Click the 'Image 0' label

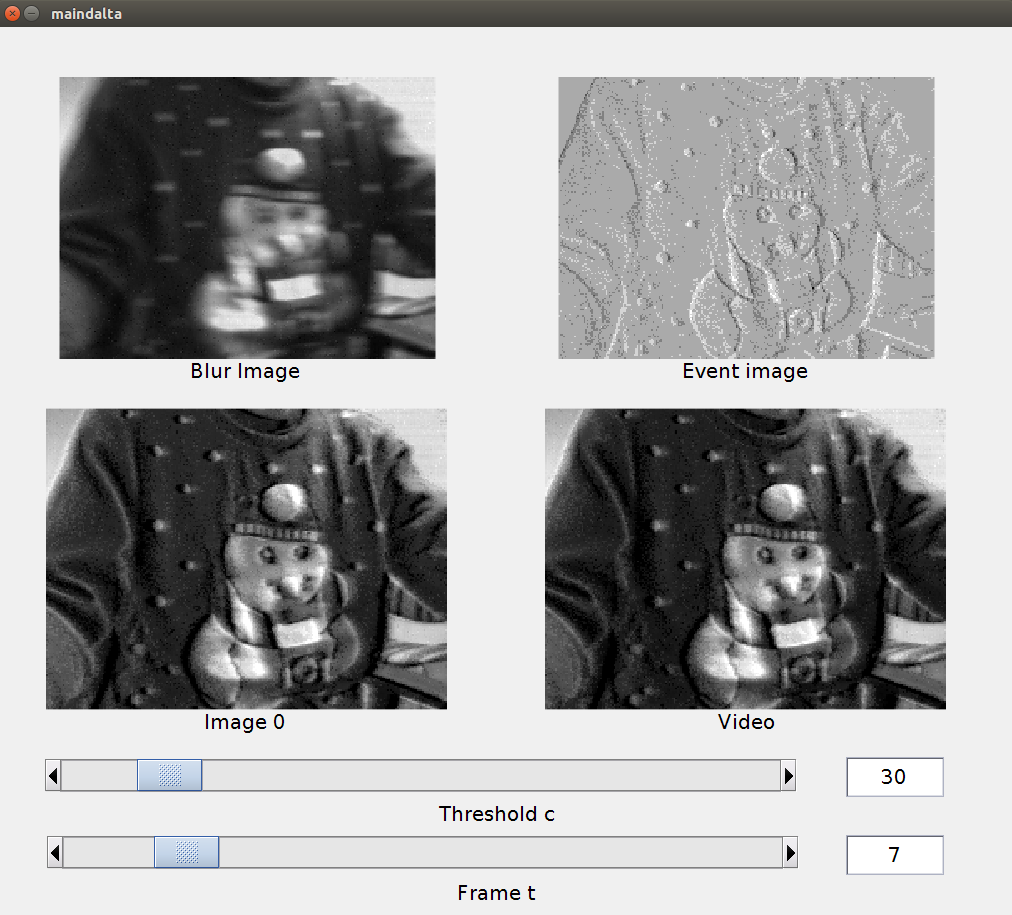coord(245,722)
